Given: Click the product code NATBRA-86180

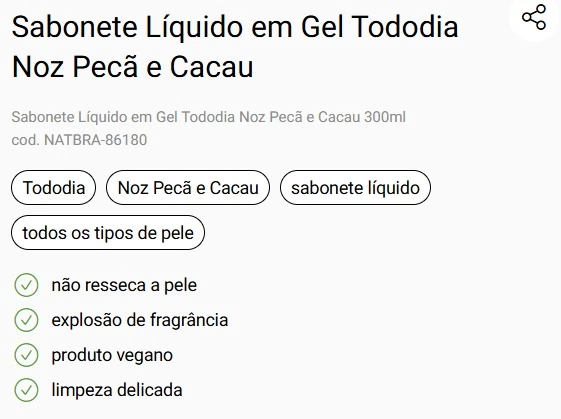Looking at the screenshot, I should pyautogui.click(x=96, y=140).
